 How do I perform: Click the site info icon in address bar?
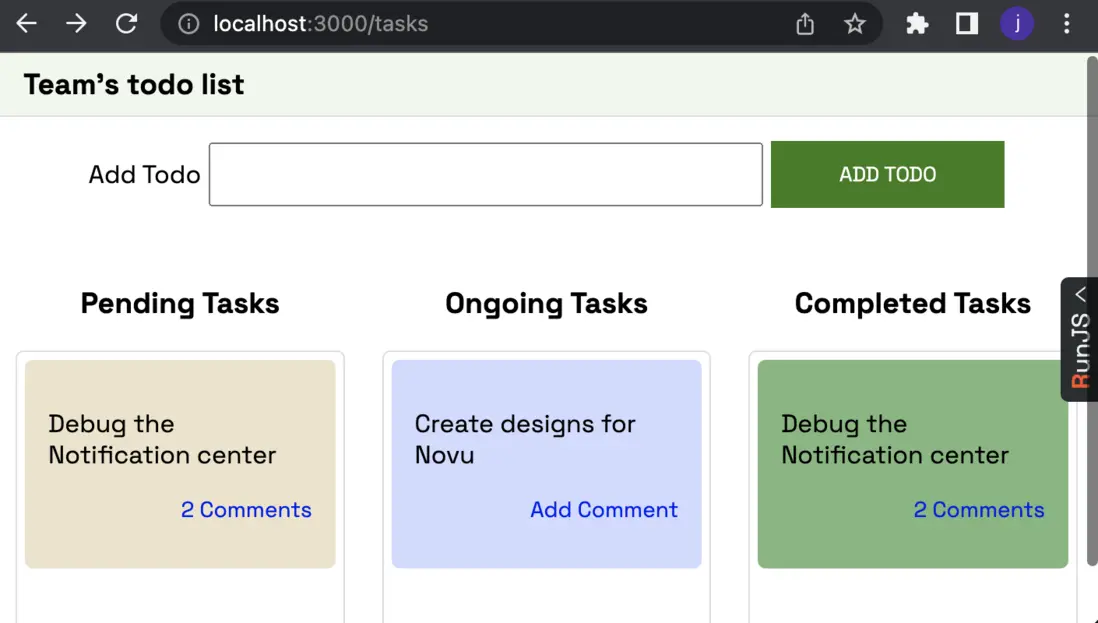pyautogui.click(x=188, y=24)
